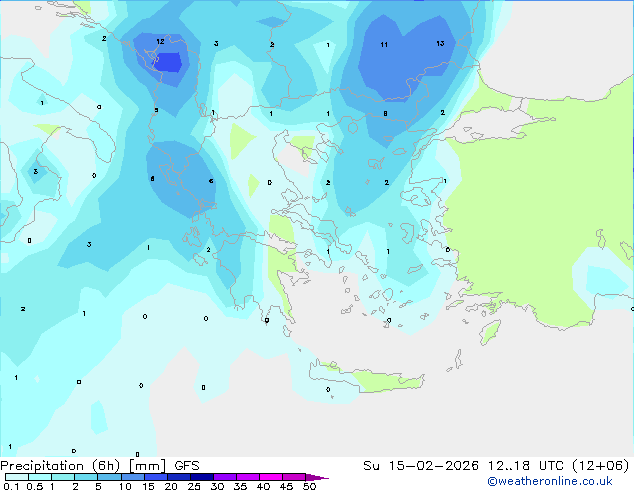The width and height of the screenshot is (634, 490).
Task: Click the "12..18 UTC" time range text
Action: (x=526, y=466)
